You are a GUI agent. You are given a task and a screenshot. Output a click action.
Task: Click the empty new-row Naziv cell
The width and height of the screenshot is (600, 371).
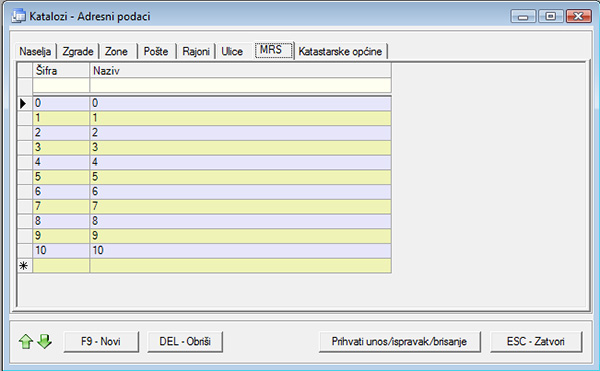[240, 266]
